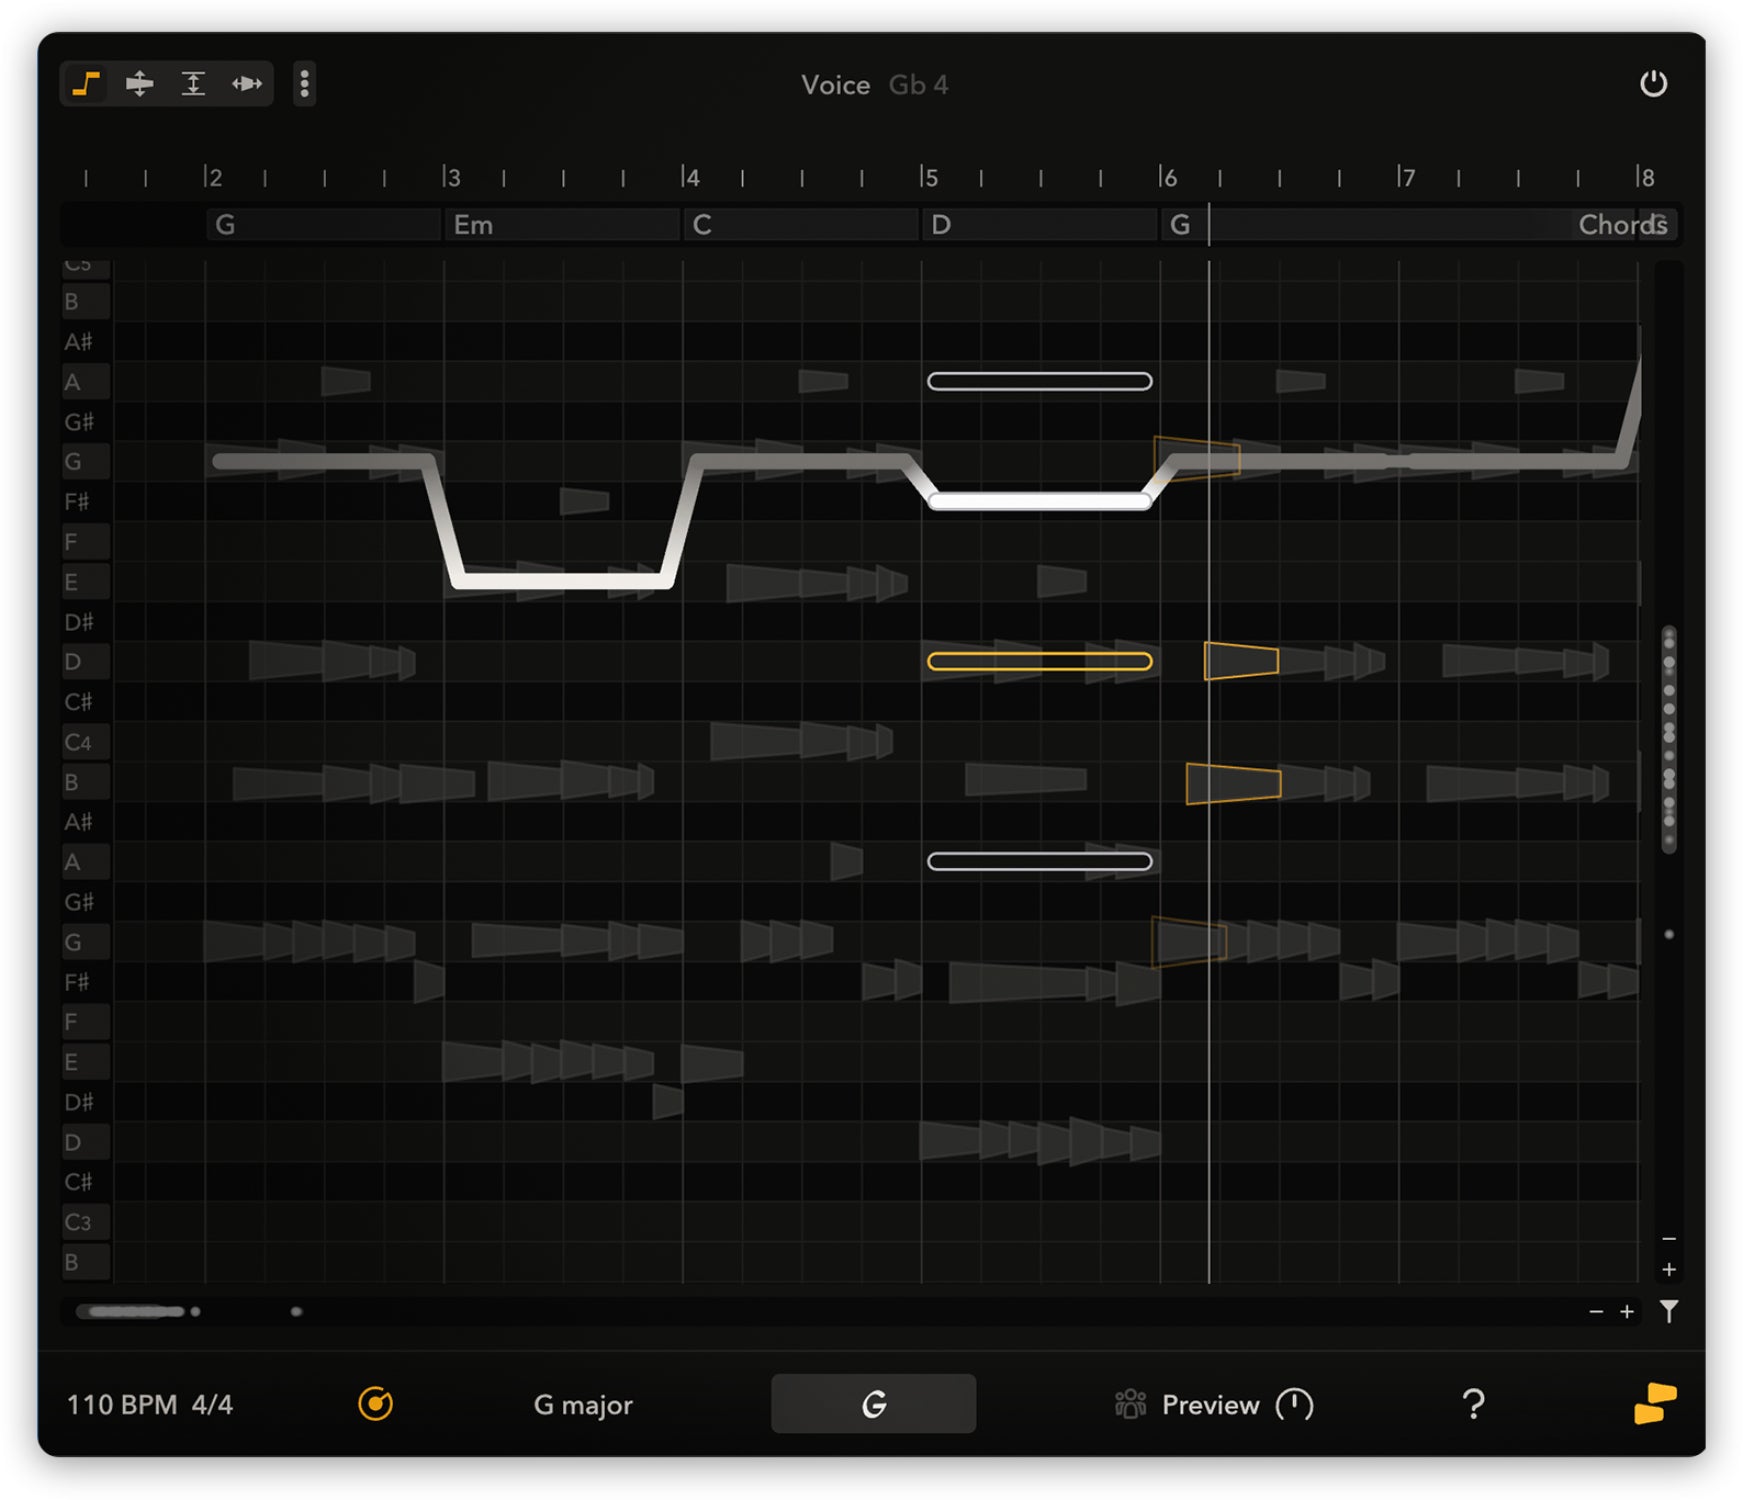Select the horizontal time-stretch tool
The height and width of the screenshot is (1500, 1743).
(248, 84)
